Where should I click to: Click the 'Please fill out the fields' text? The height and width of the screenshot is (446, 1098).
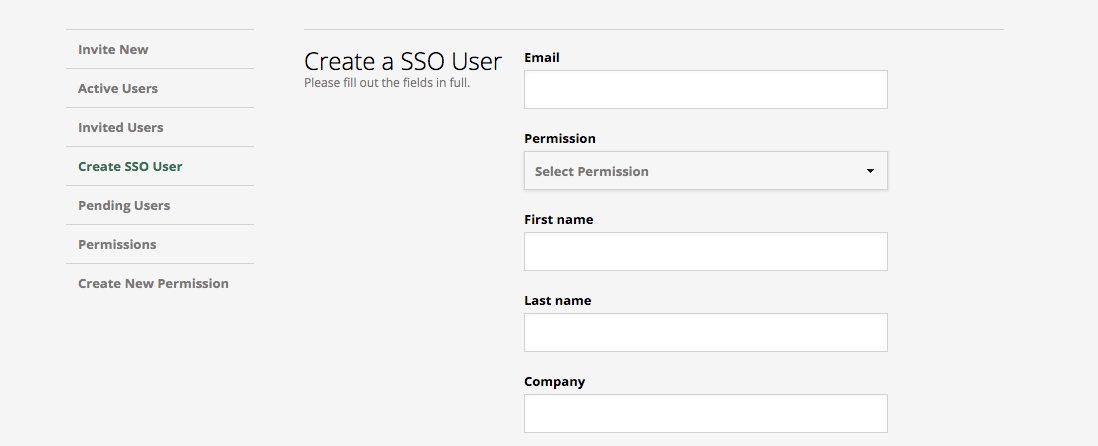pos(387,83)
